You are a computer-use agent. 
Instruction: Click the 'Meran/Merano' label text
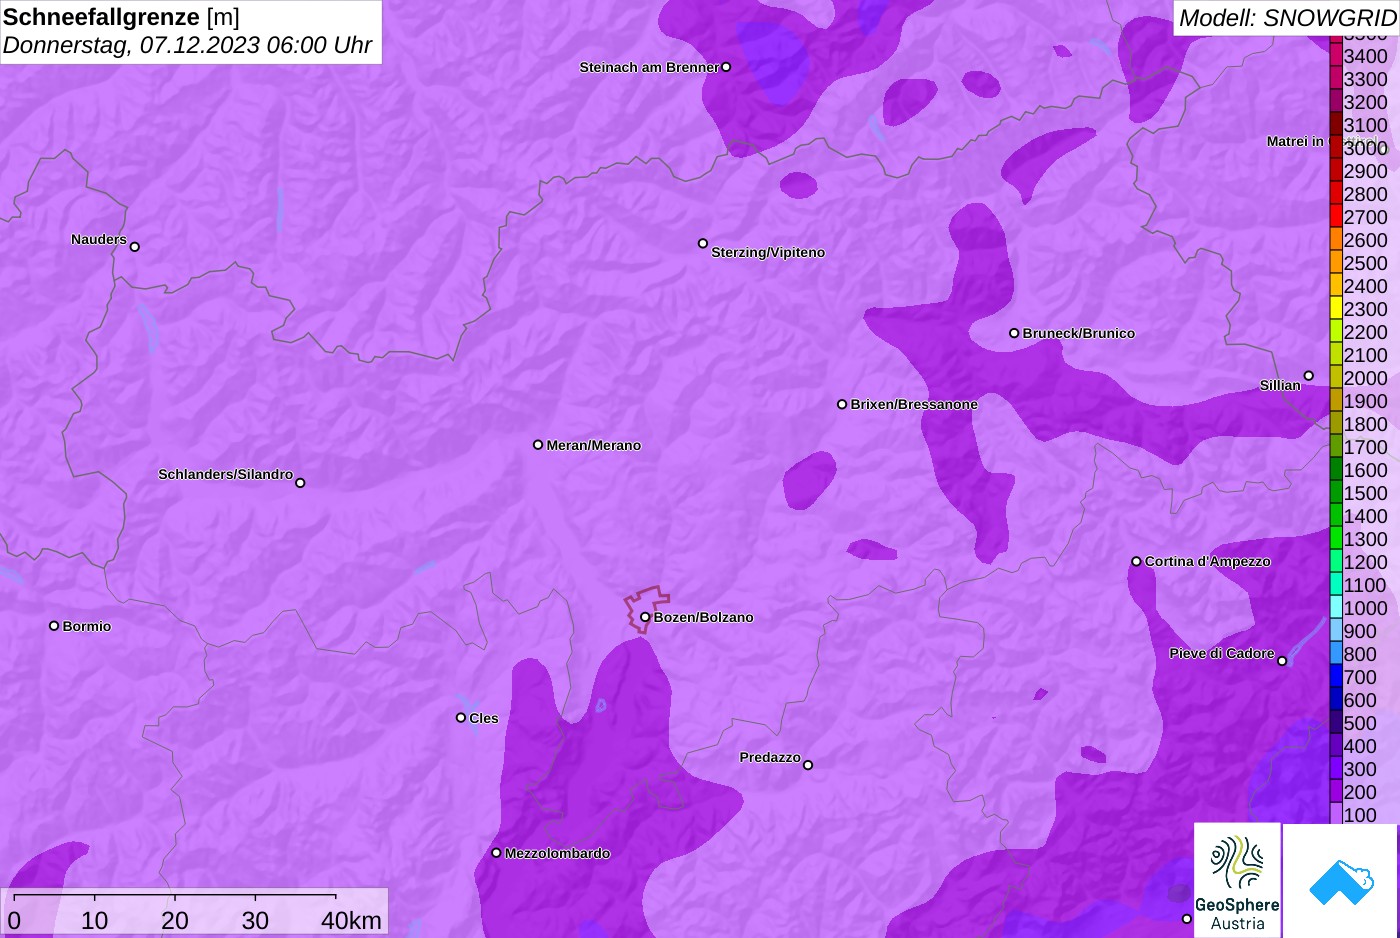point(594,445)
